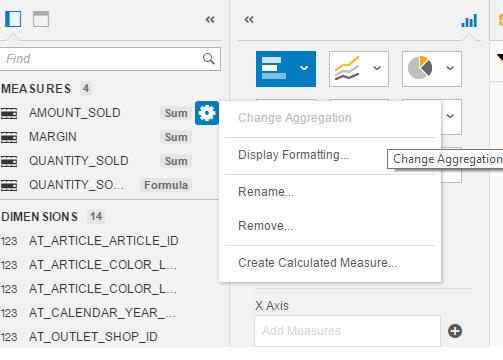Image resolution: width=503 pixels, height=360 pixels.
Task: Select the bar chart type icon
Action: pos(274,68)
